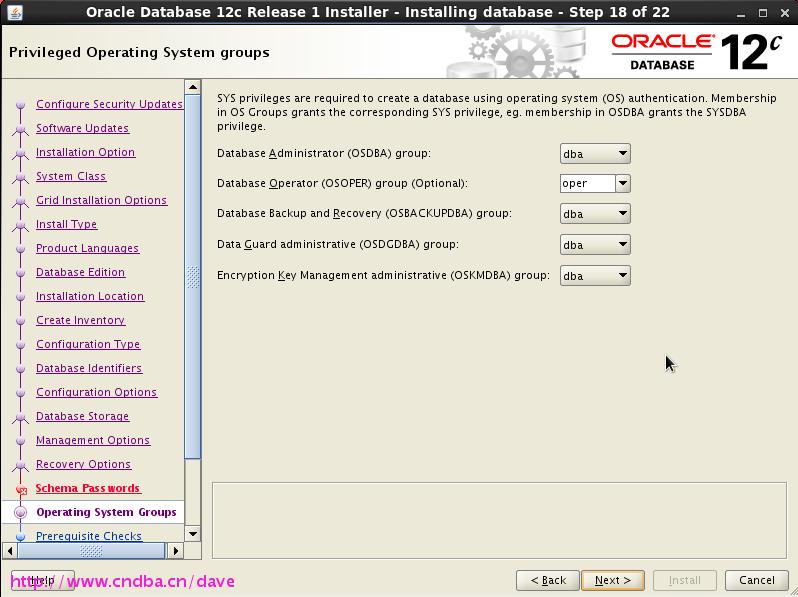Jump to Recovery Options step
This screenshot has width=798, height=597.
tap(83, 464)
